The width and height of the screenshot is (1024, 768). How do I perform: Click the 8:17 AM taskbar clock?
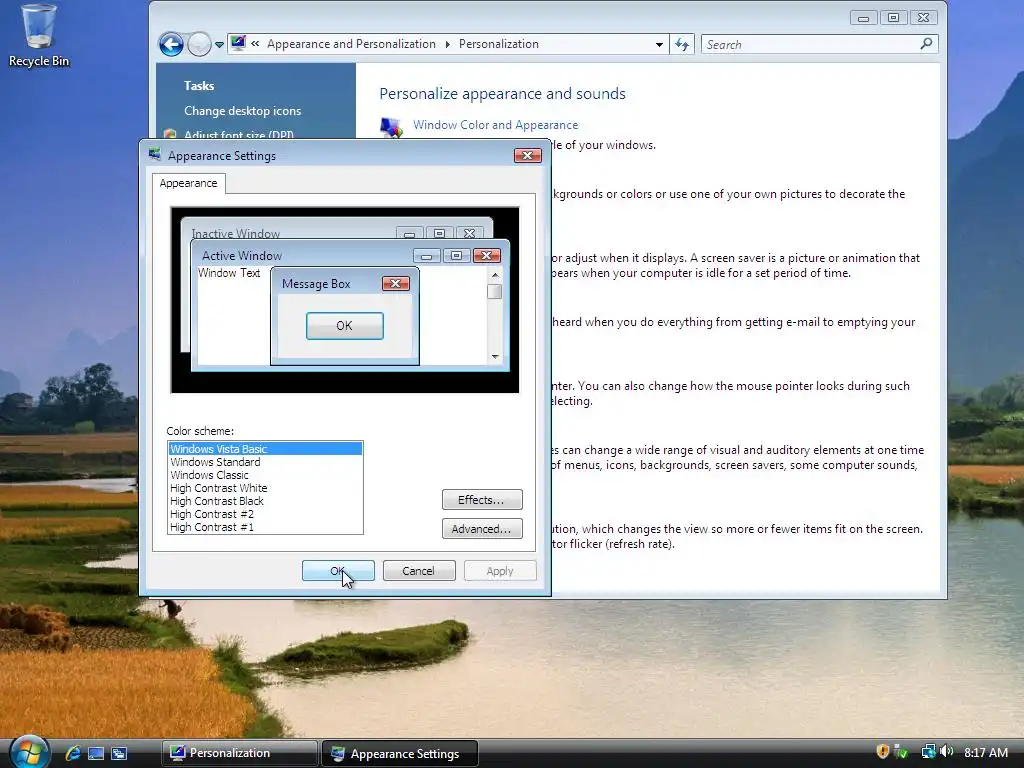click(x=986, y=752)
